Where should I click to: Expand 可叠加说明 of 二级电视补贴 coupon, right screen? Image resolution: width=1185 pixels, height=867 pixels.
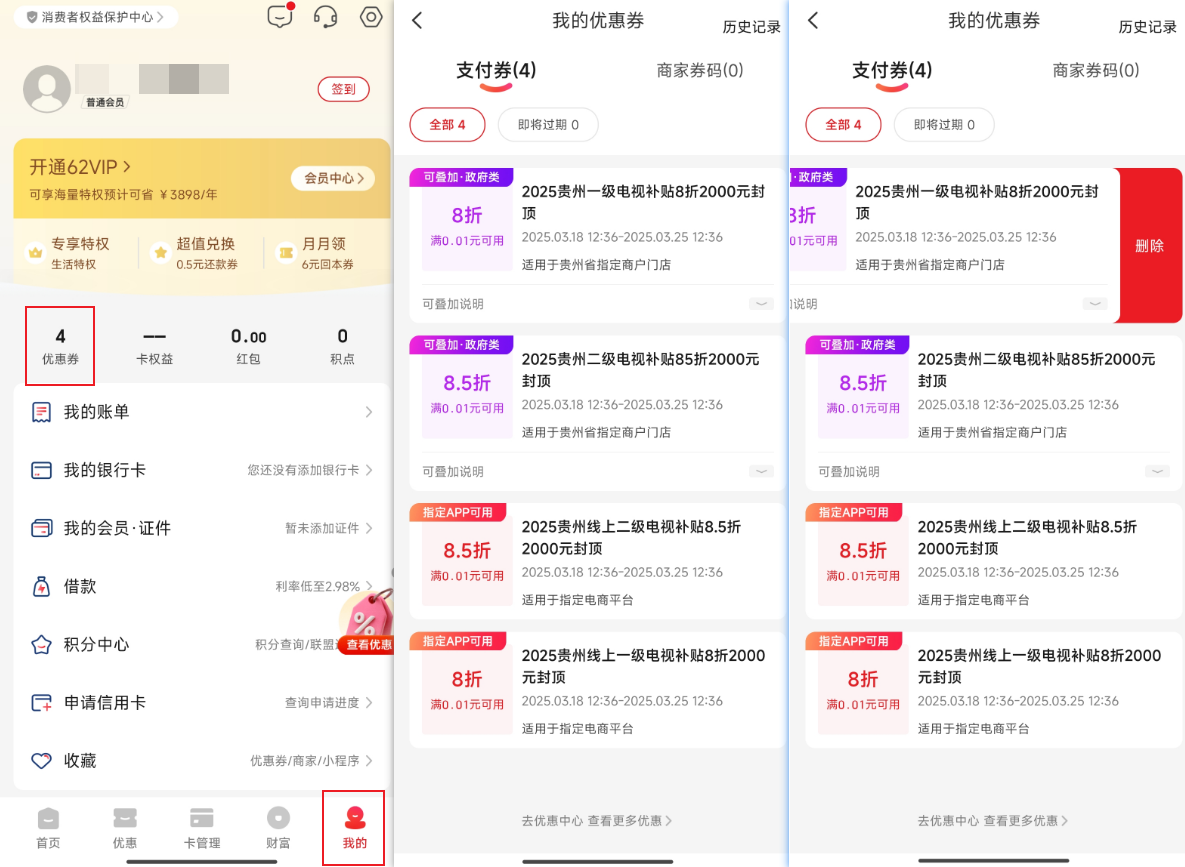(x=1157, y=472)
